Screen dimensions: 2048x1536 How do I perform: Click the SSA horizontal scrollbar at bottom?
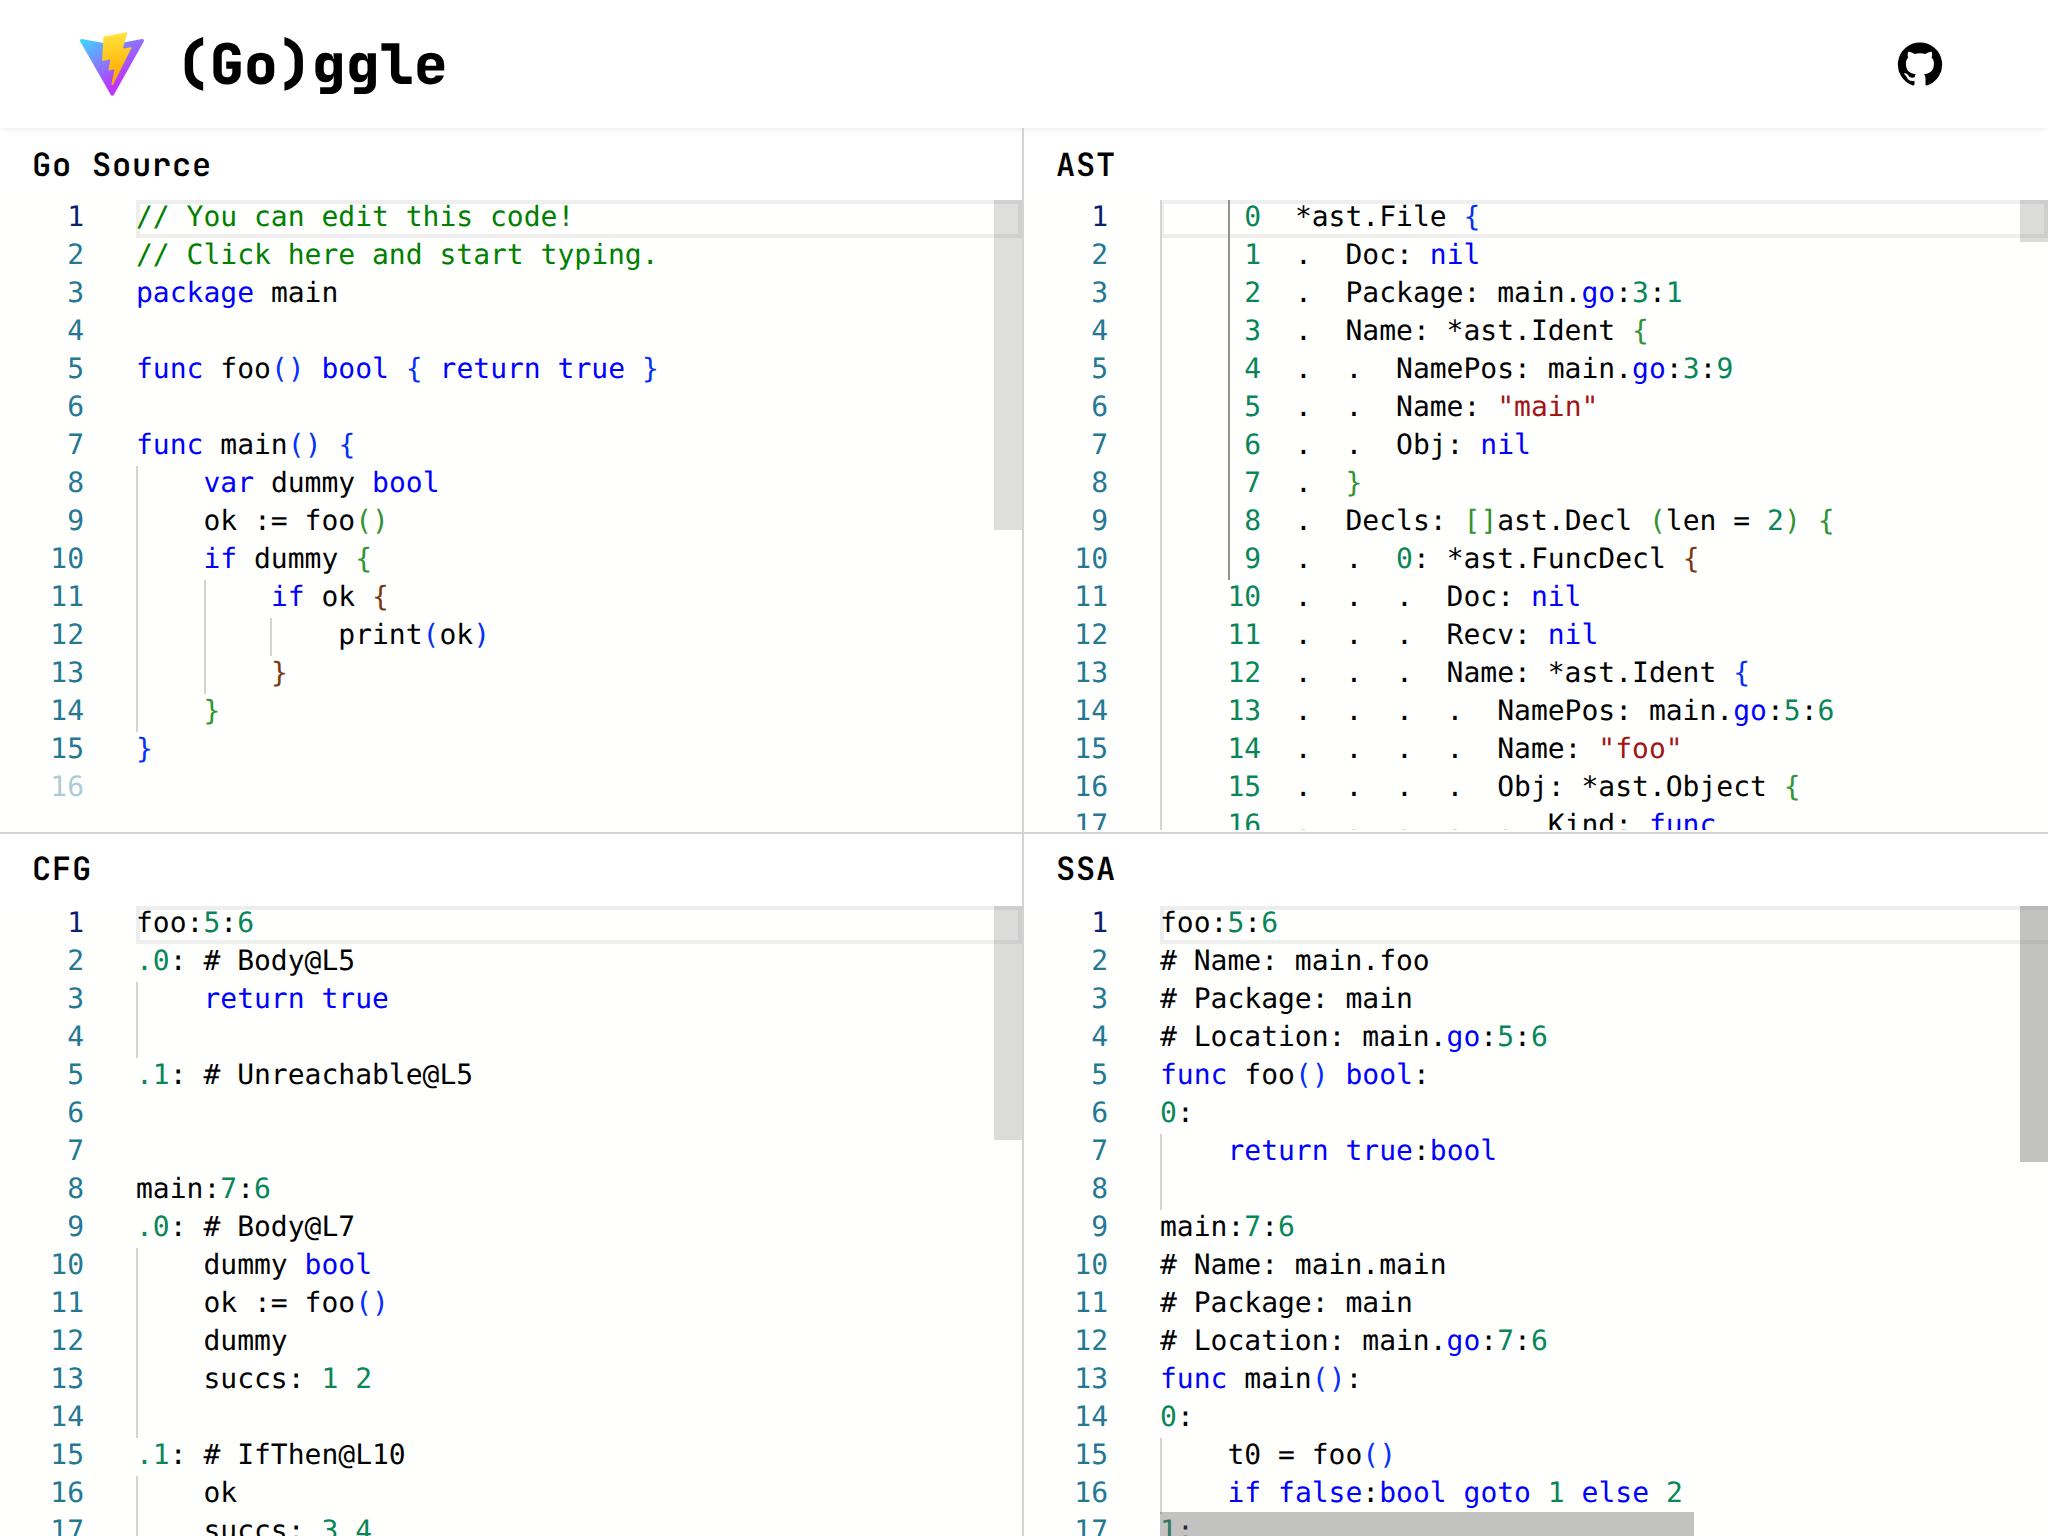point(1426,1525)
